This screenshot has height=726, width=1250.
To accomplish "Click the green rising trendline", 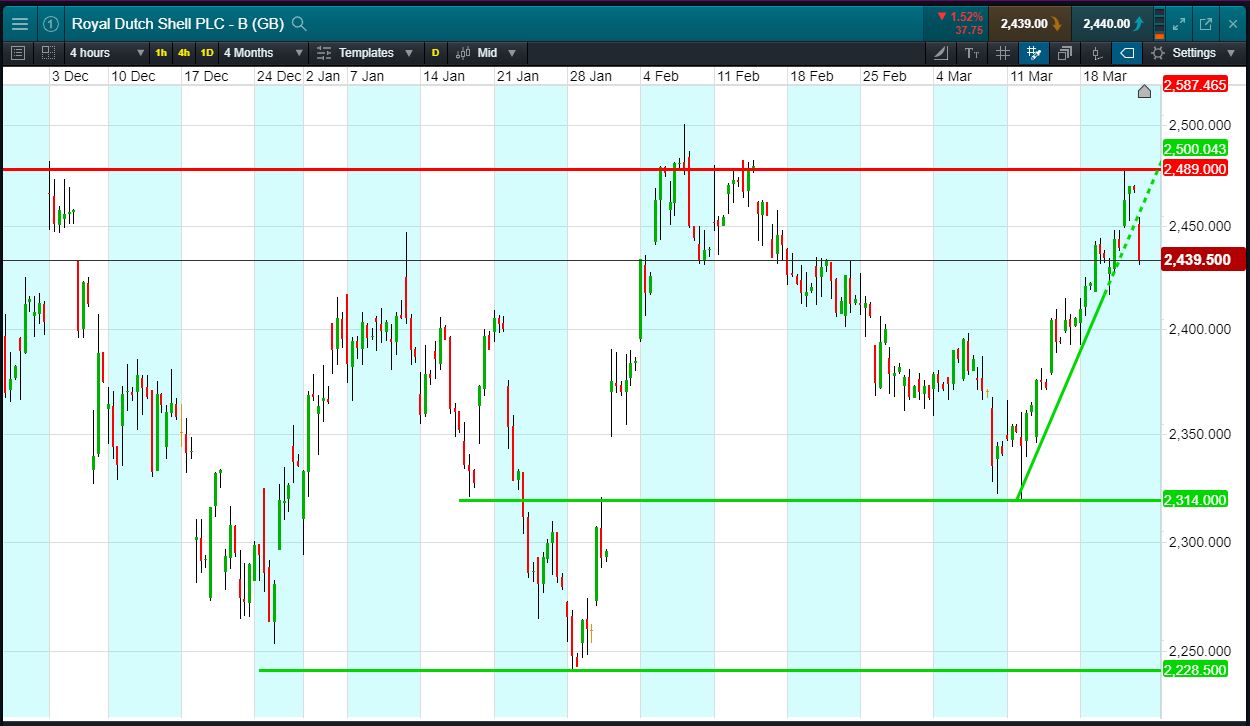I will (x=1062, y=394).
